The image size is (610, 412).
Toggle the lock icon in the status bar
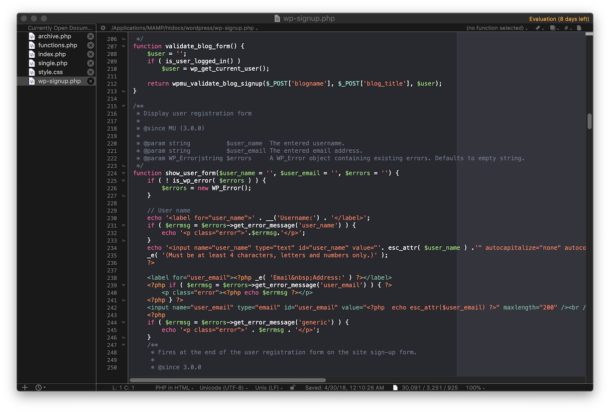(292, 387)
